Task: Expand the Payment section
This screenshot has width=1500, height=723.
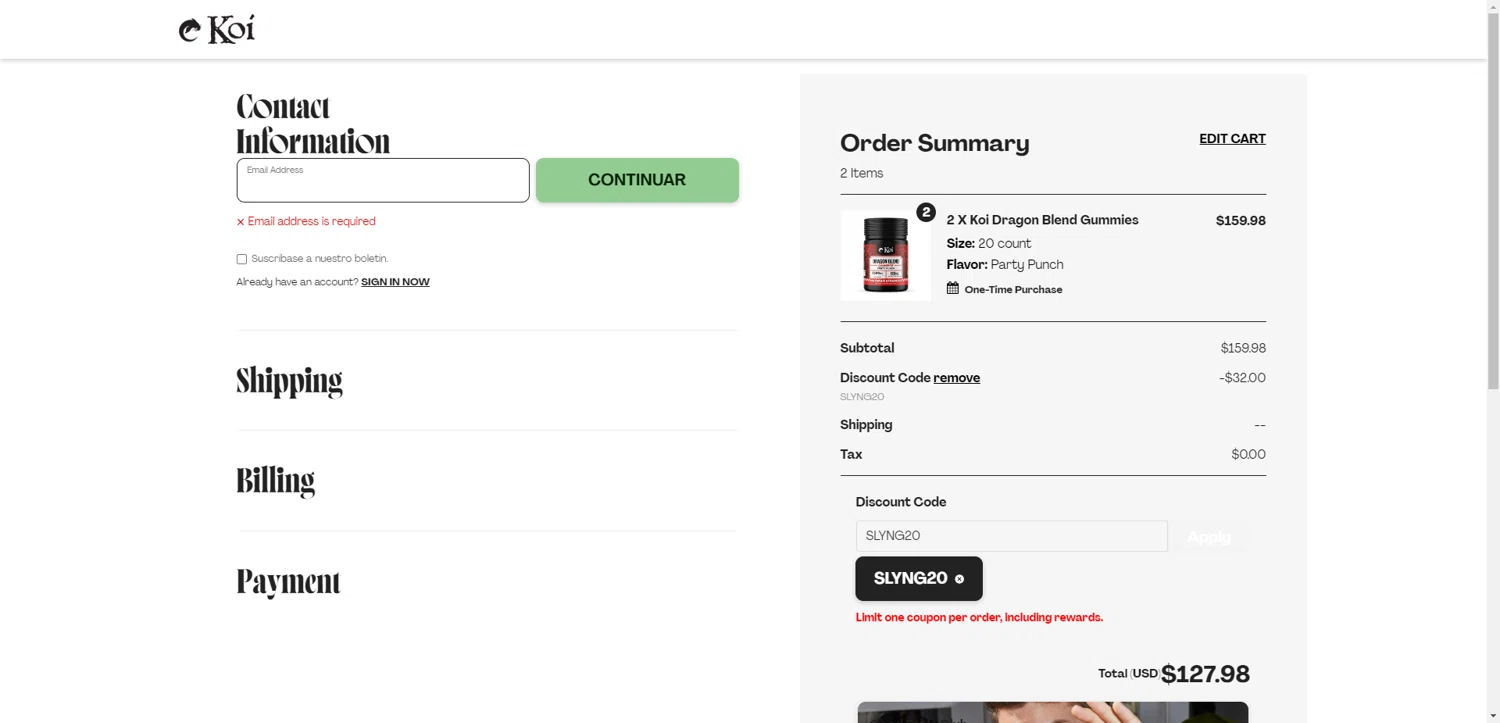Action: (x=288, y=581)
